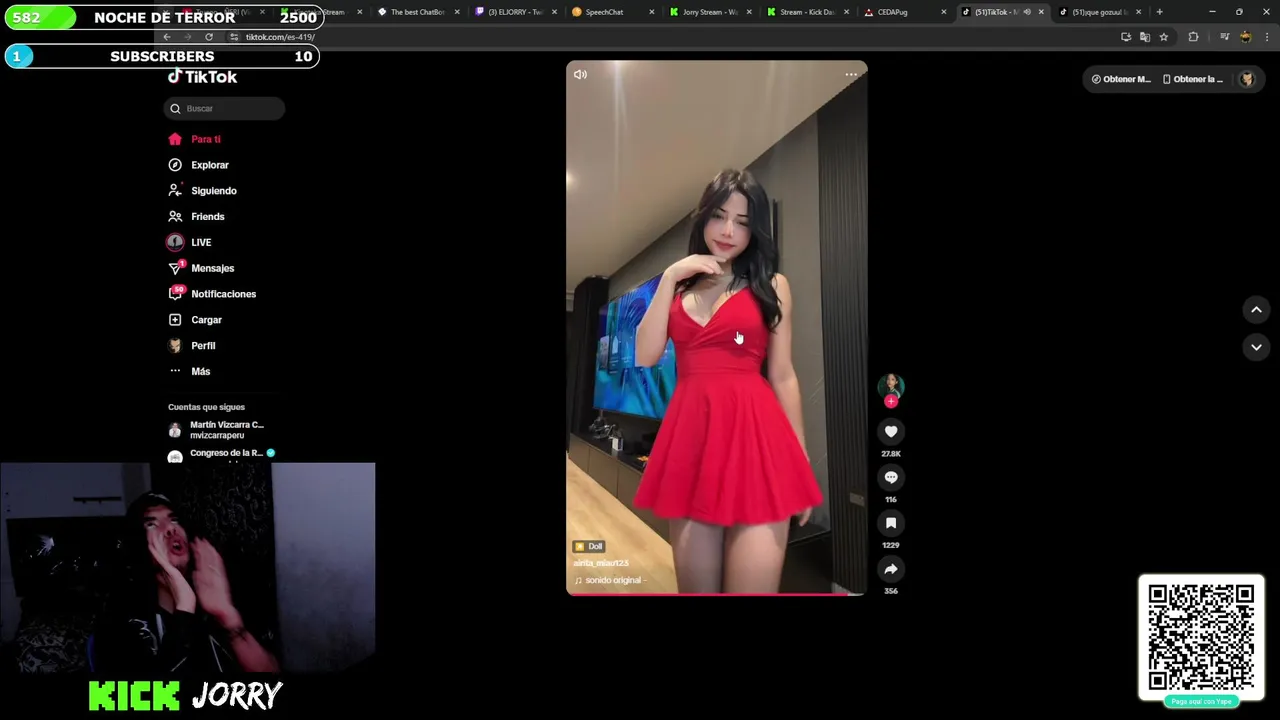Open the video's creator username link
The image size is (1280, 720).
pyautogui.click(x=601, y=563)
